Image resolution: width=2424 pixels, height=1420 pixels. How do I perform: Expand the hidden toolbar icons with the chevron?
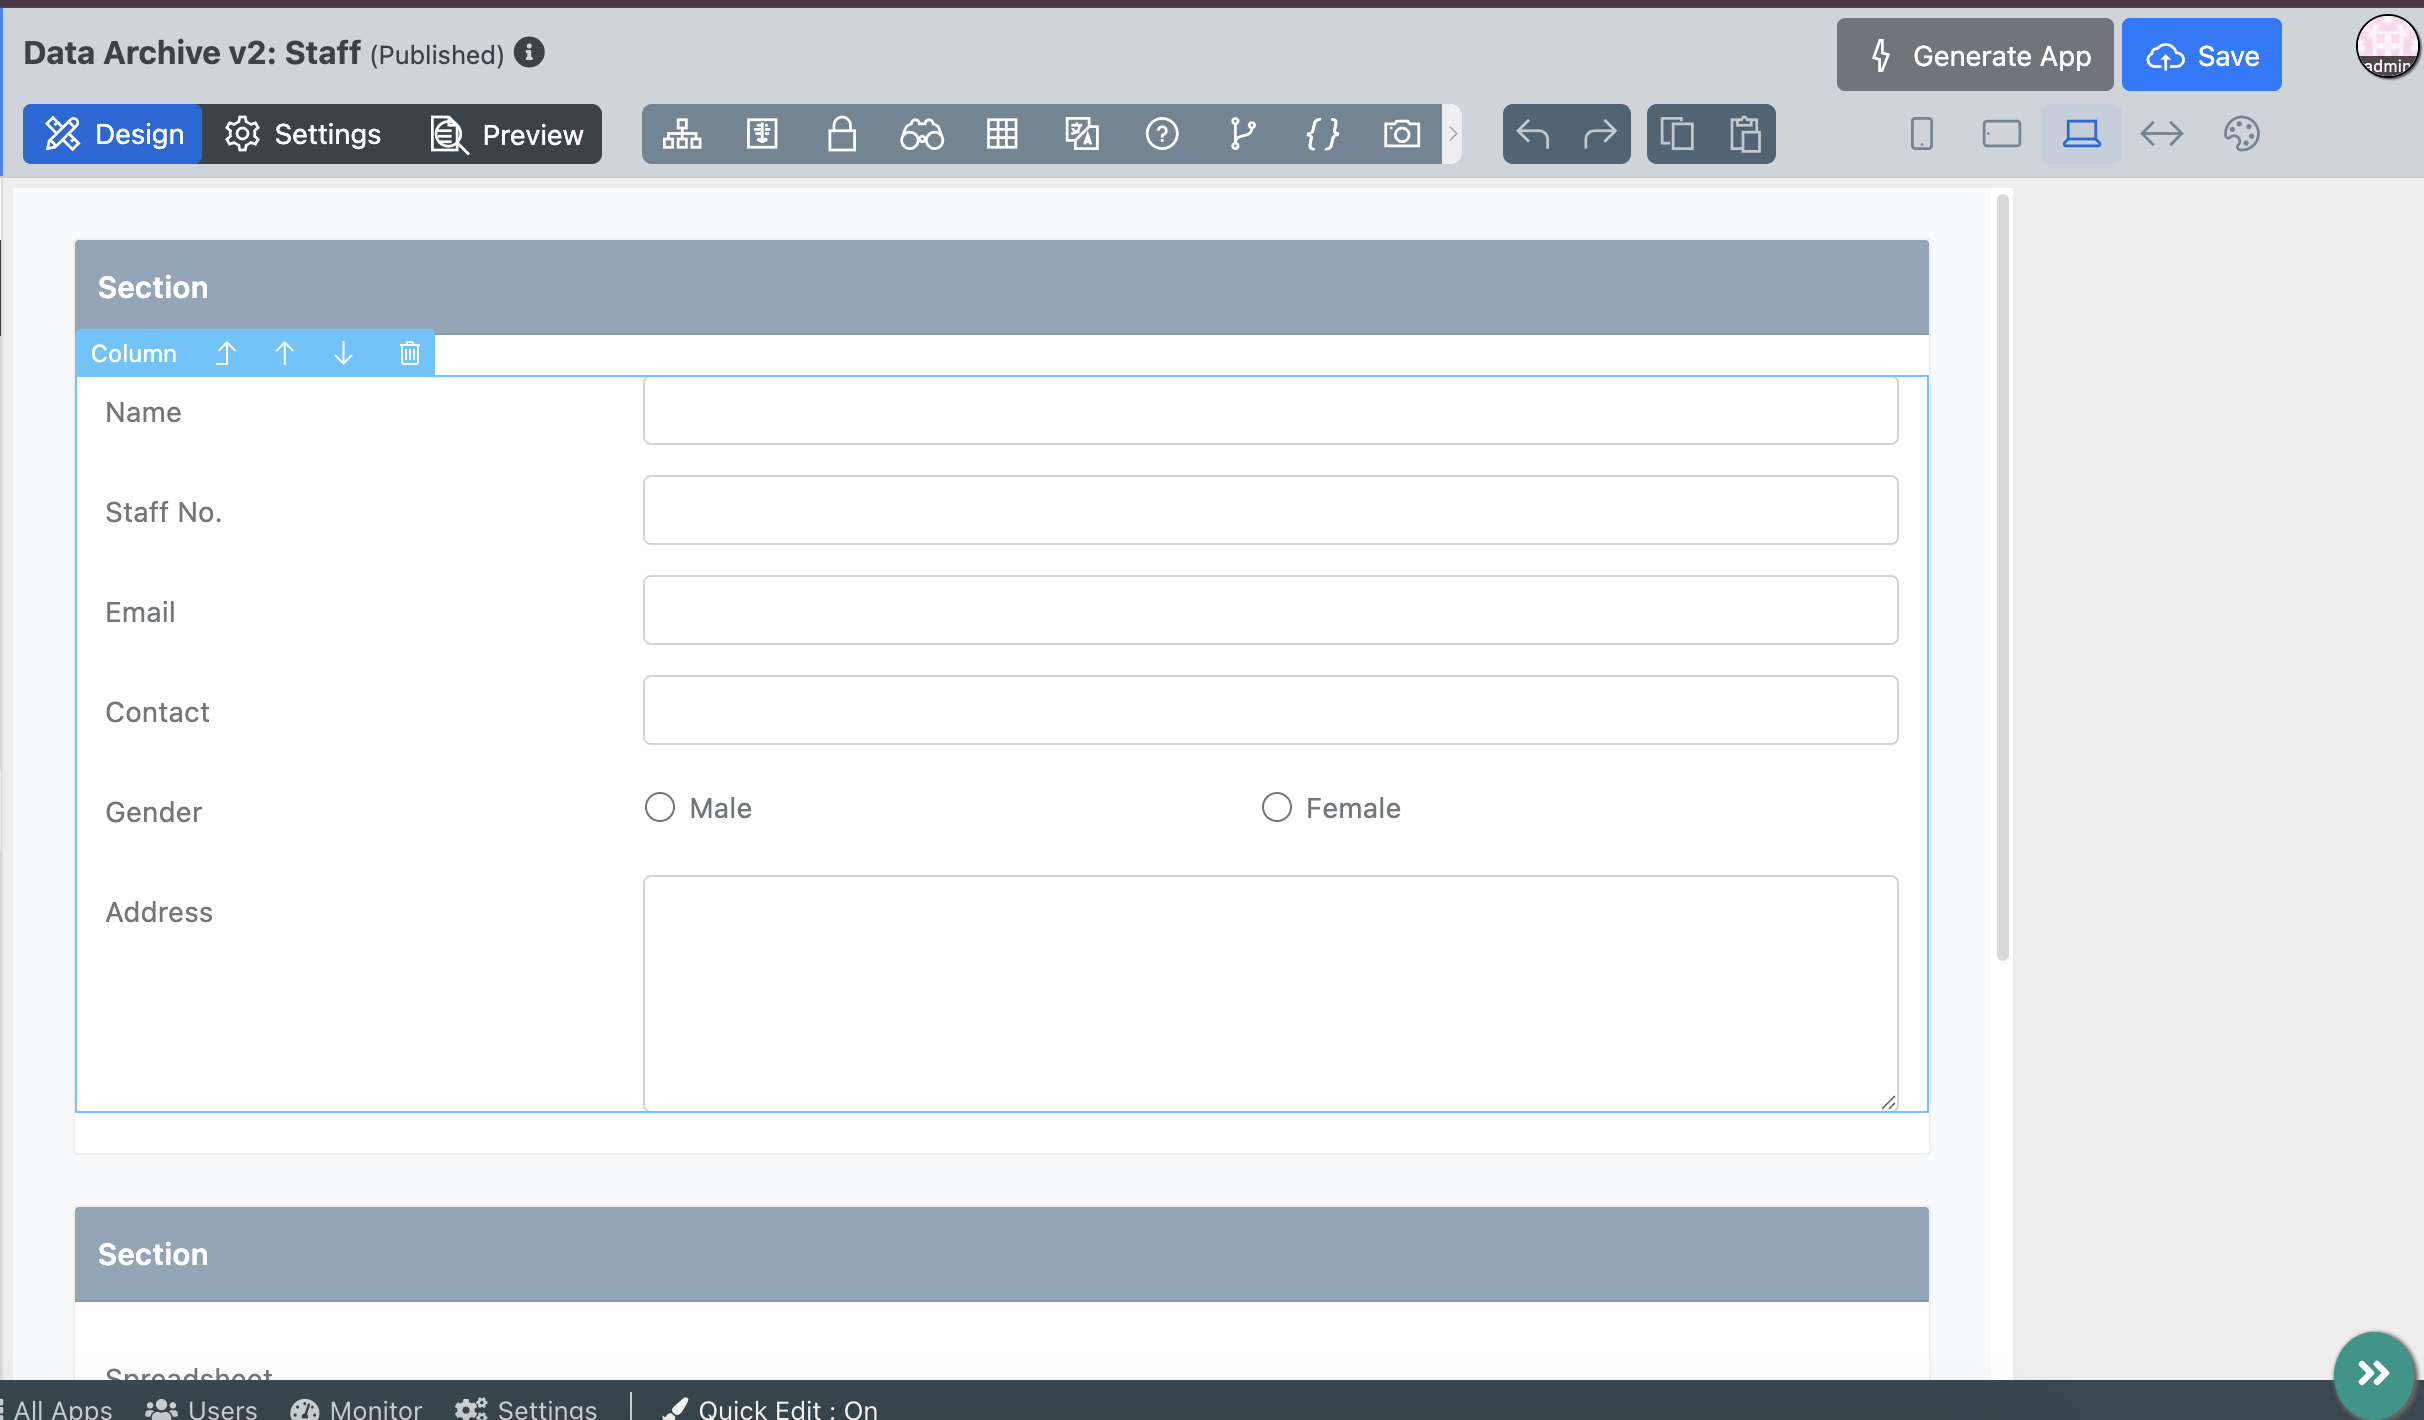click(x=1453, y=134)
